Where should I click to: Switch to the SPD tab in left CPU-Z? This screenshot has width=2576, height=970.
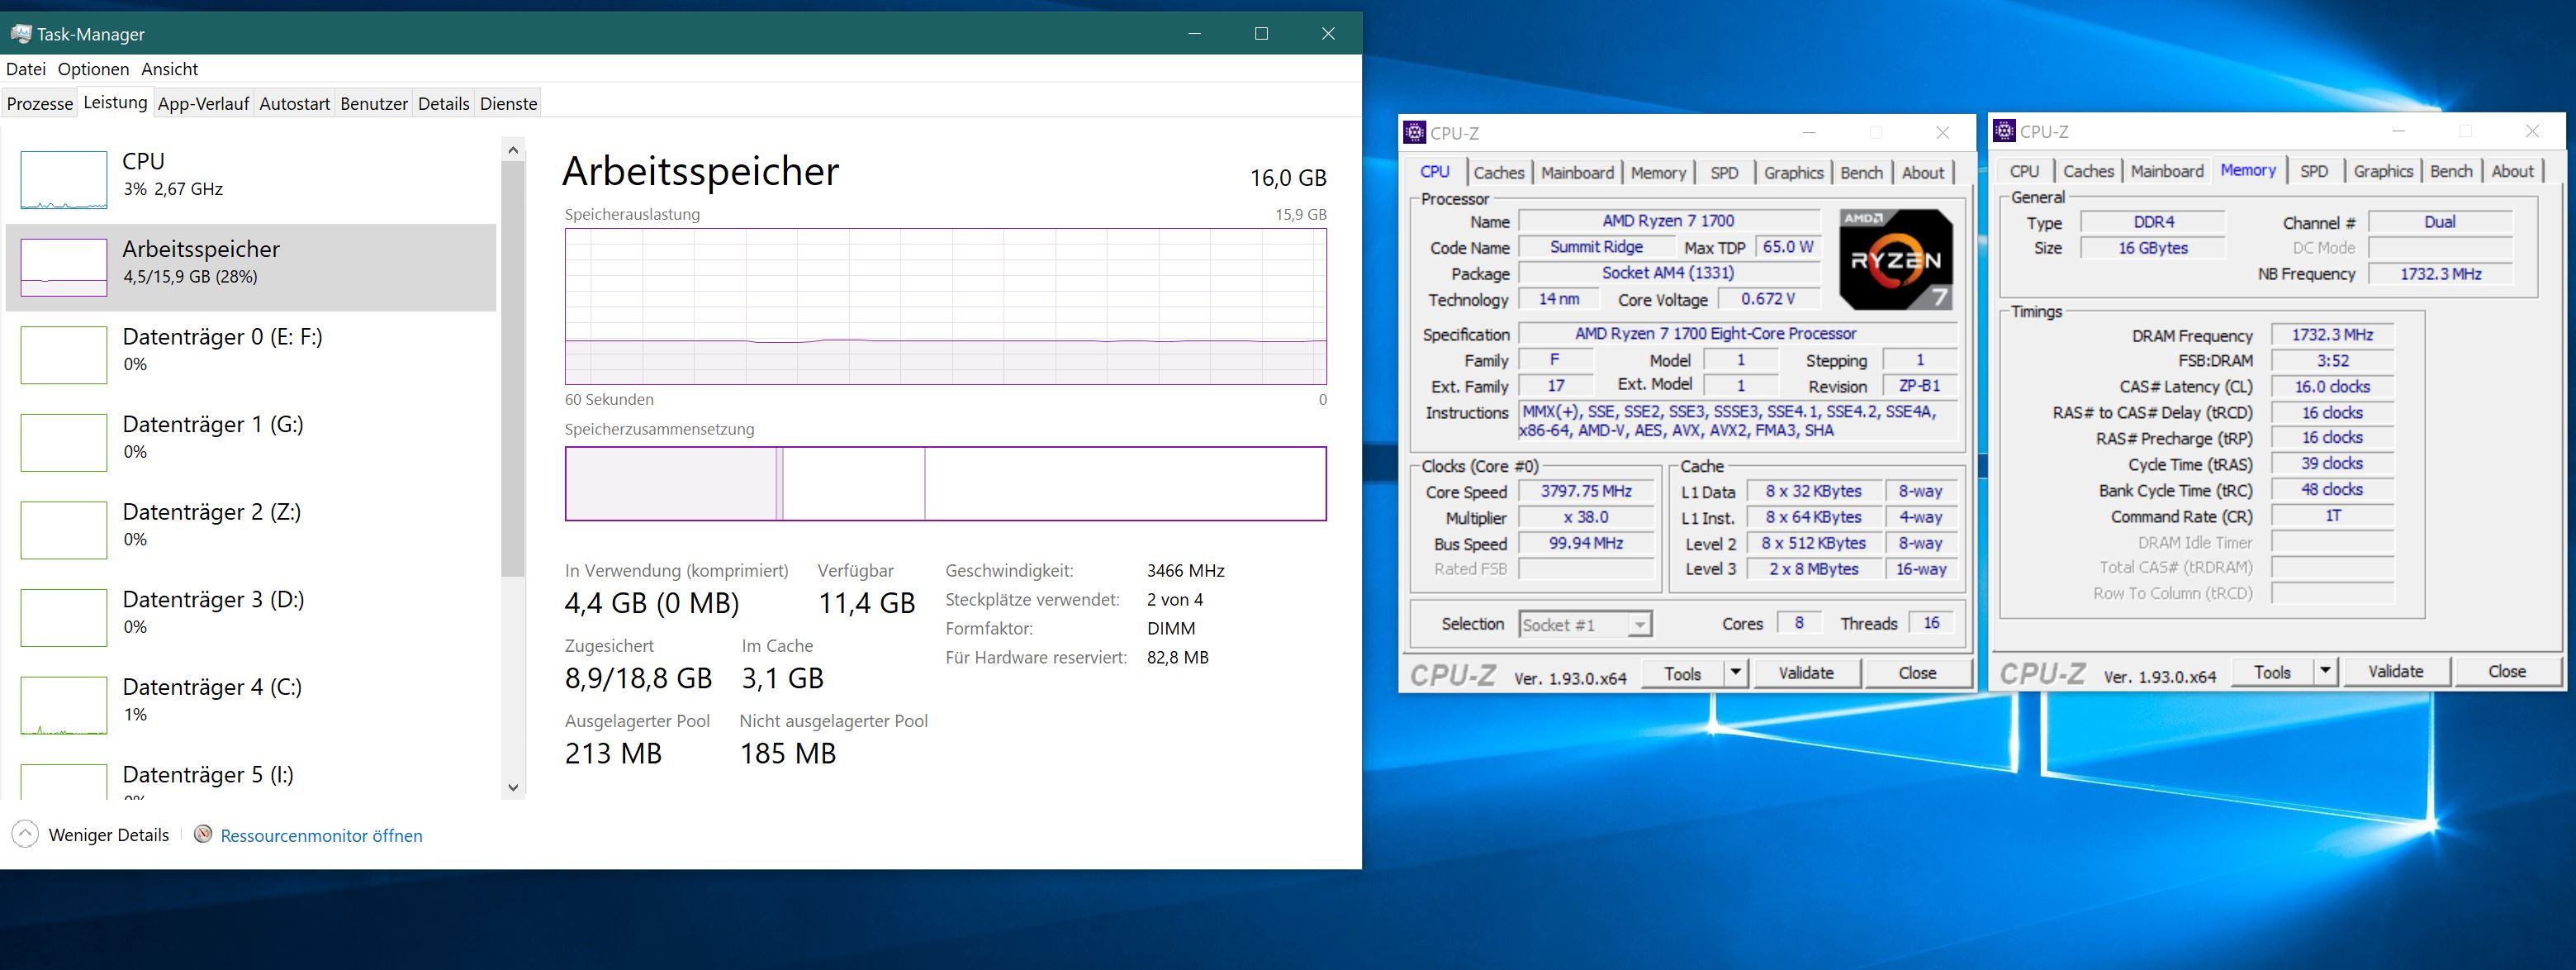1724,173
